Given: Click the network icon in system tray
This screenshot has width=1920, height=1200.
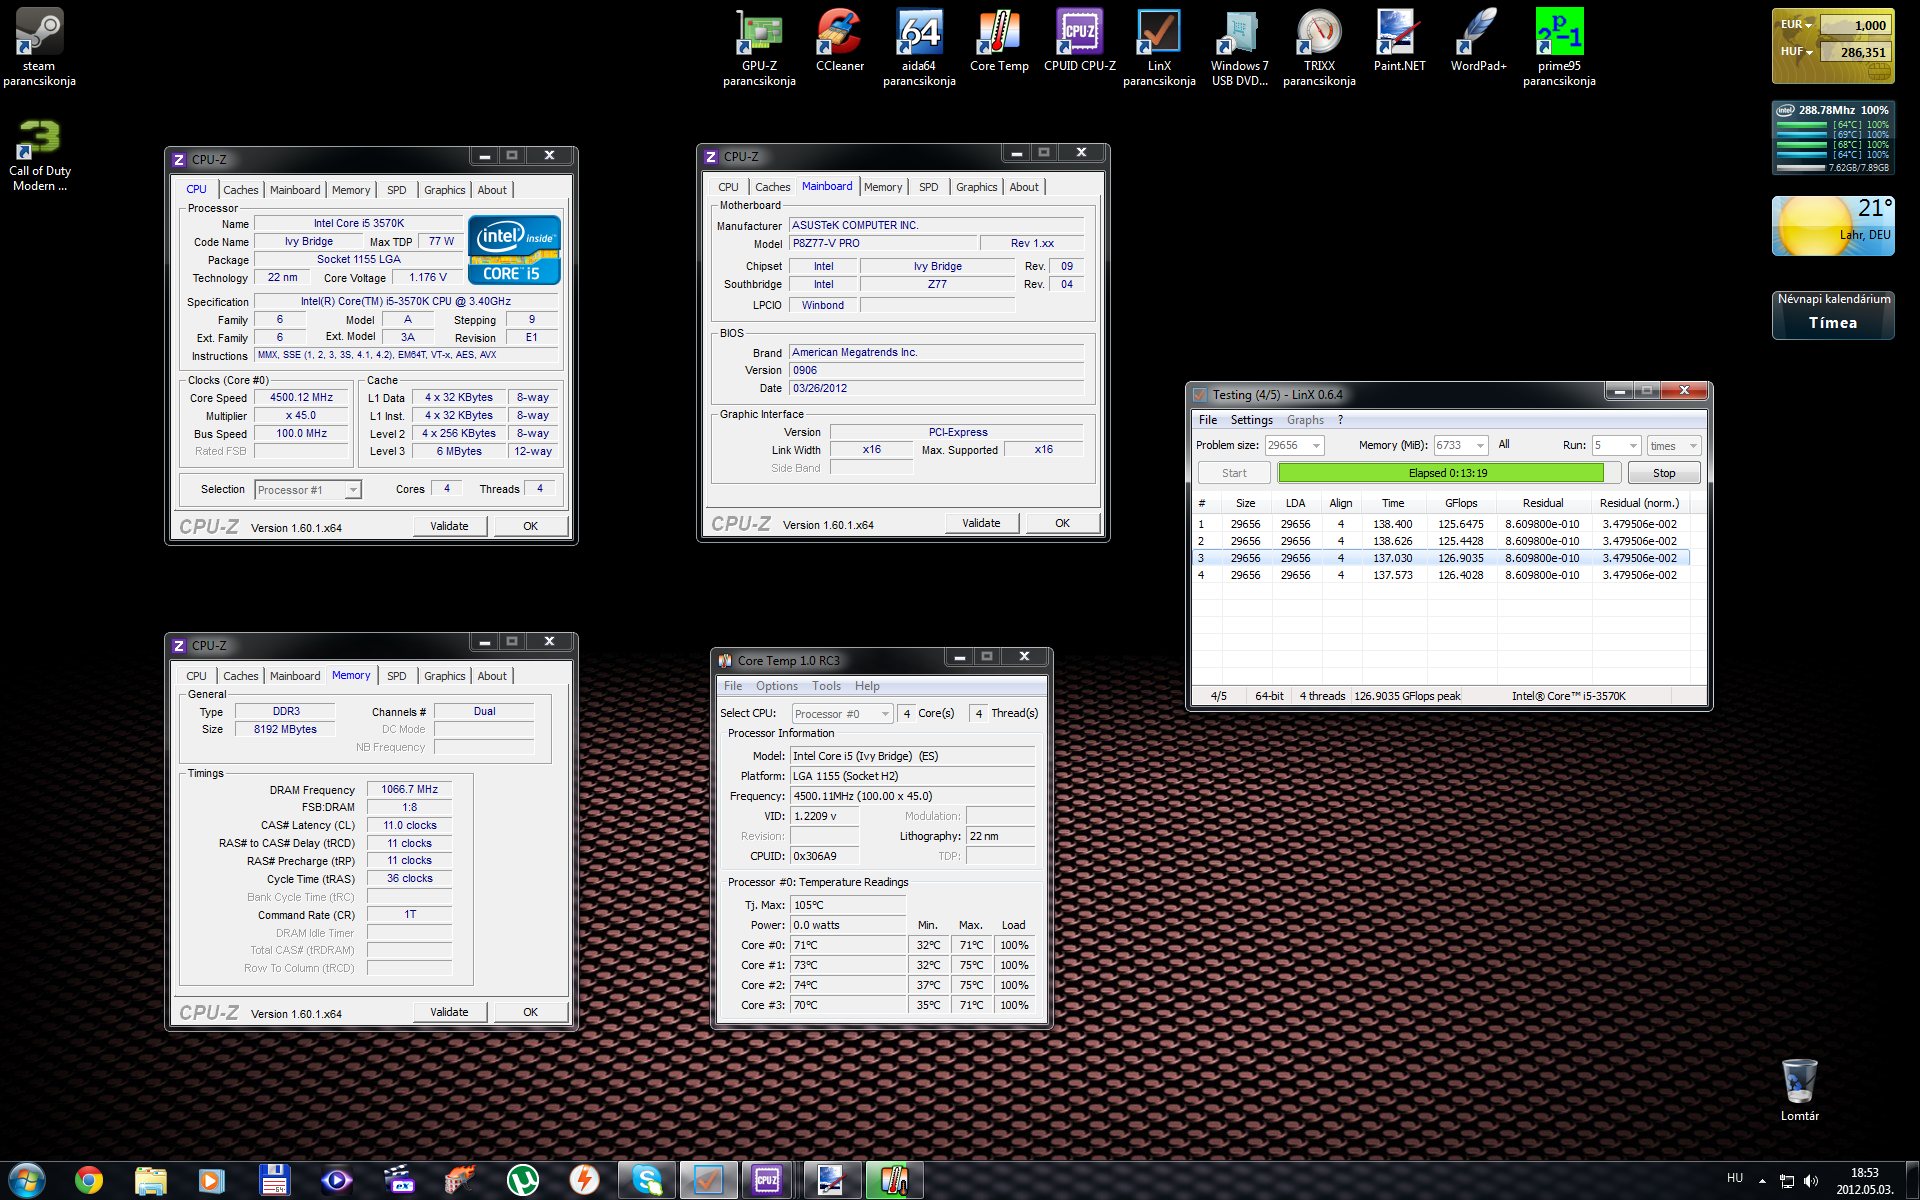Looking at the screenshot, I should [1787, 1181].
